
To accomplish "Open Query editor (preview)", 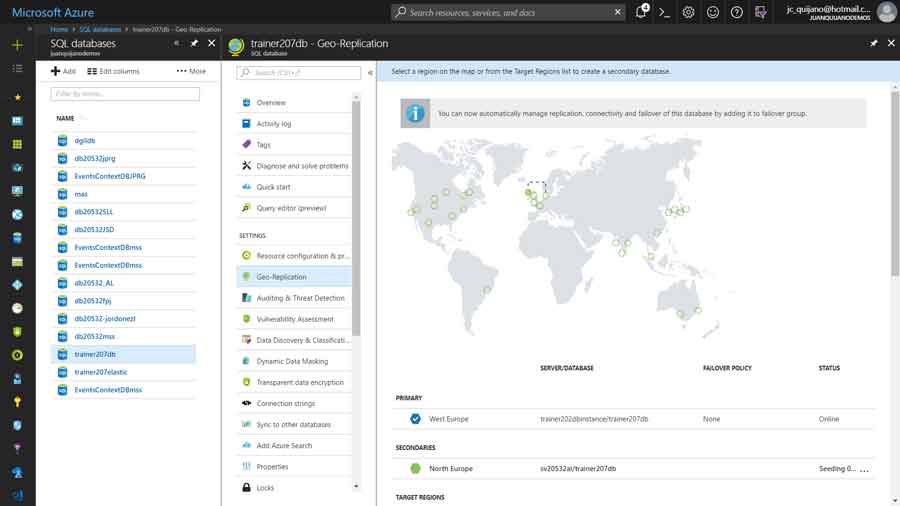I will [x=294, y=208].
